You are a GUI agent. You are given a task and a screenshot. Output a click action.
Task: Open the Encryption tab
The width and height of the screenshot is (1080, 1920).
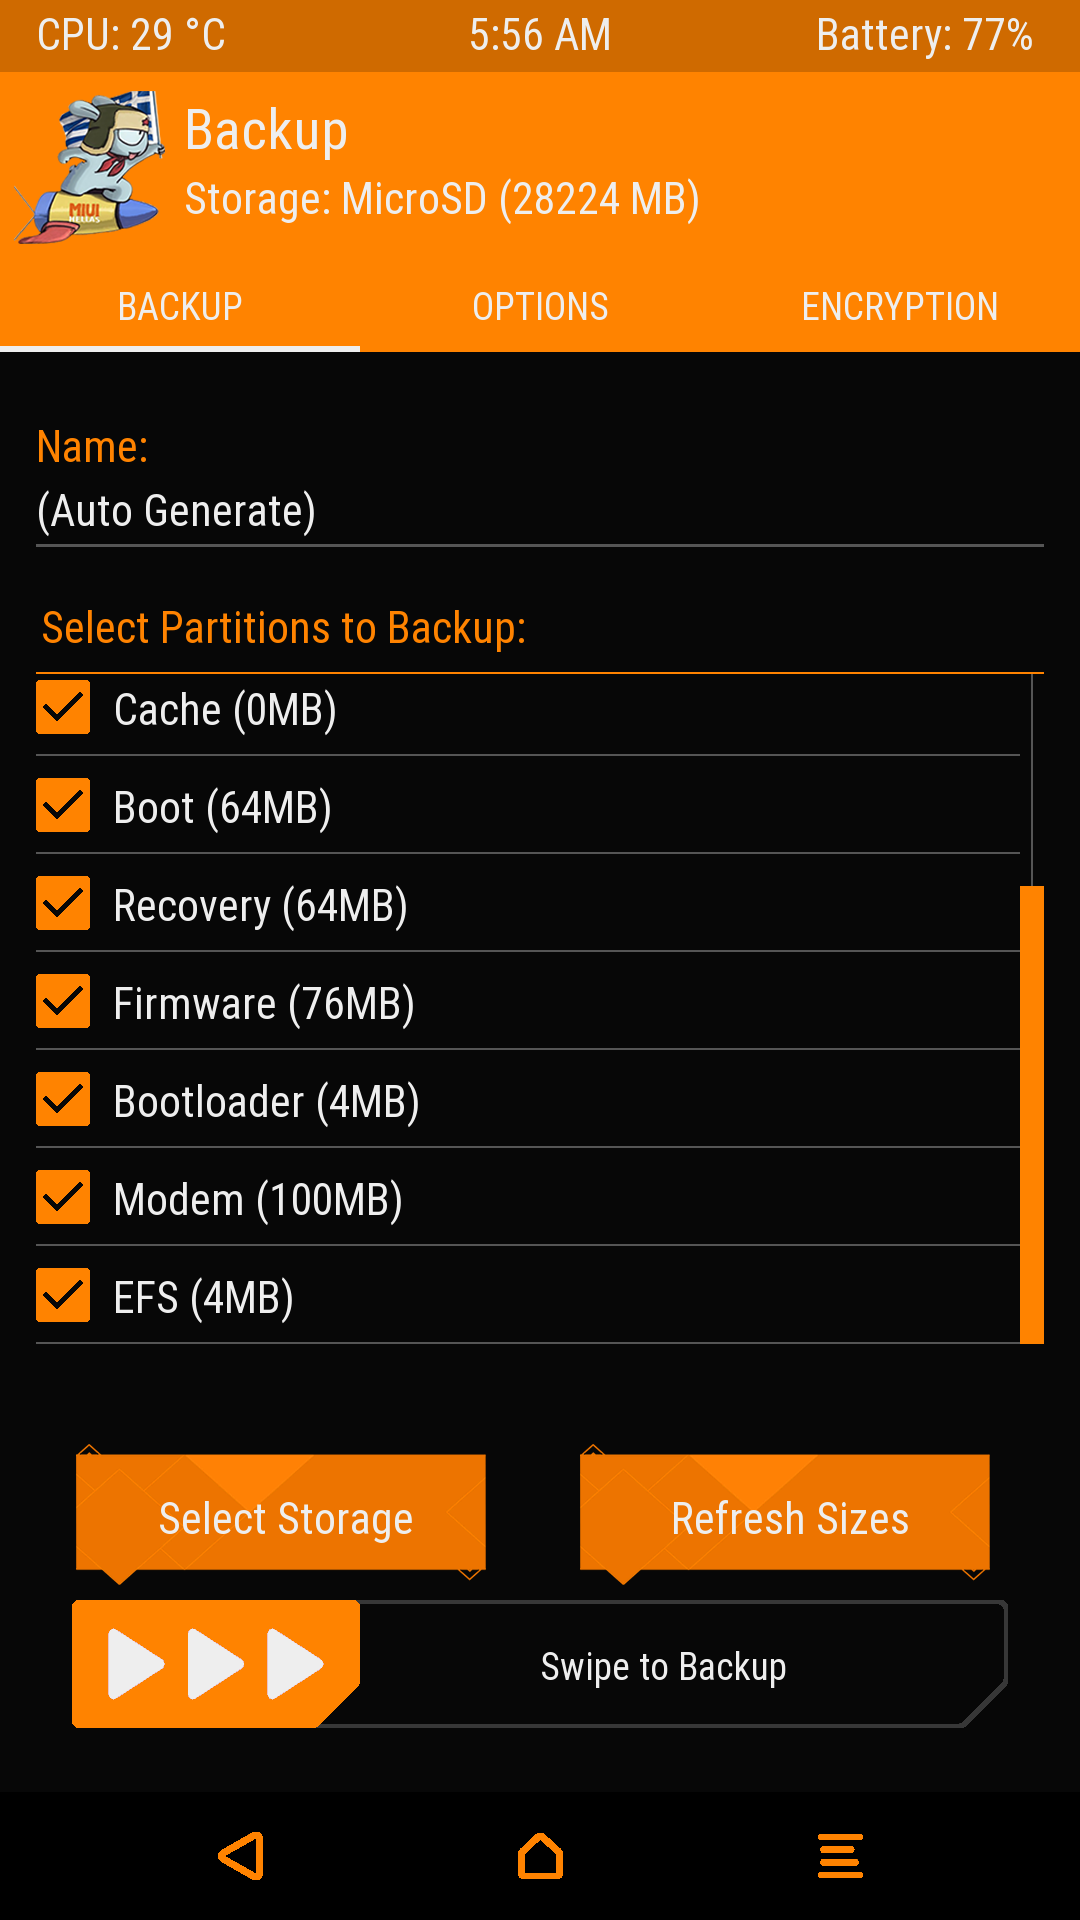click(x=900, y=307)
